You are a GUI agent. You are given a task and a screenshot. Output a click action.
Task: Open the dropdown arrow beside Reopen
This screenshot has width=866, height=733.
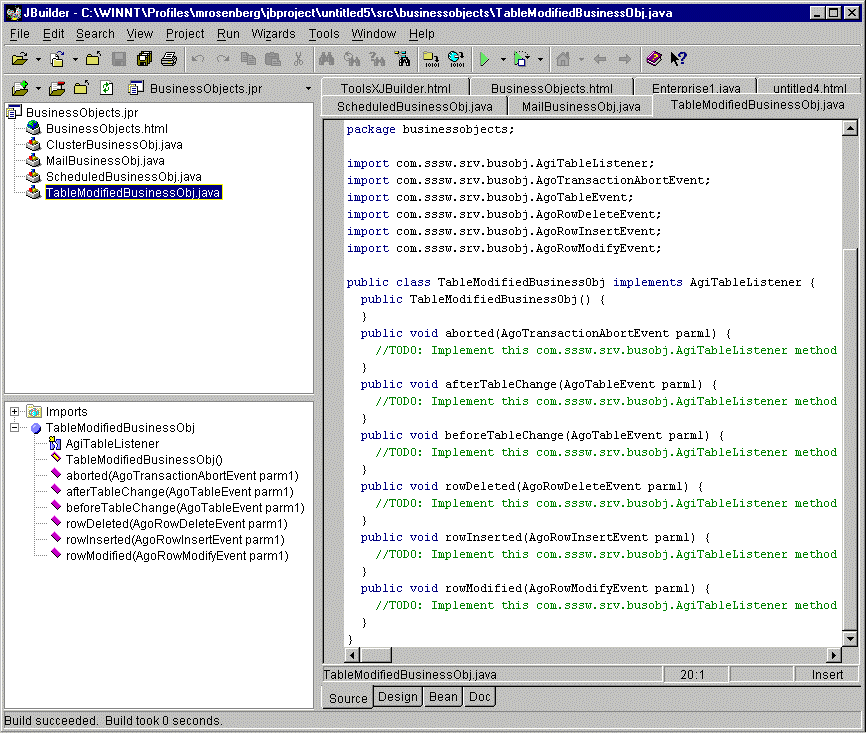pos(75,59)
